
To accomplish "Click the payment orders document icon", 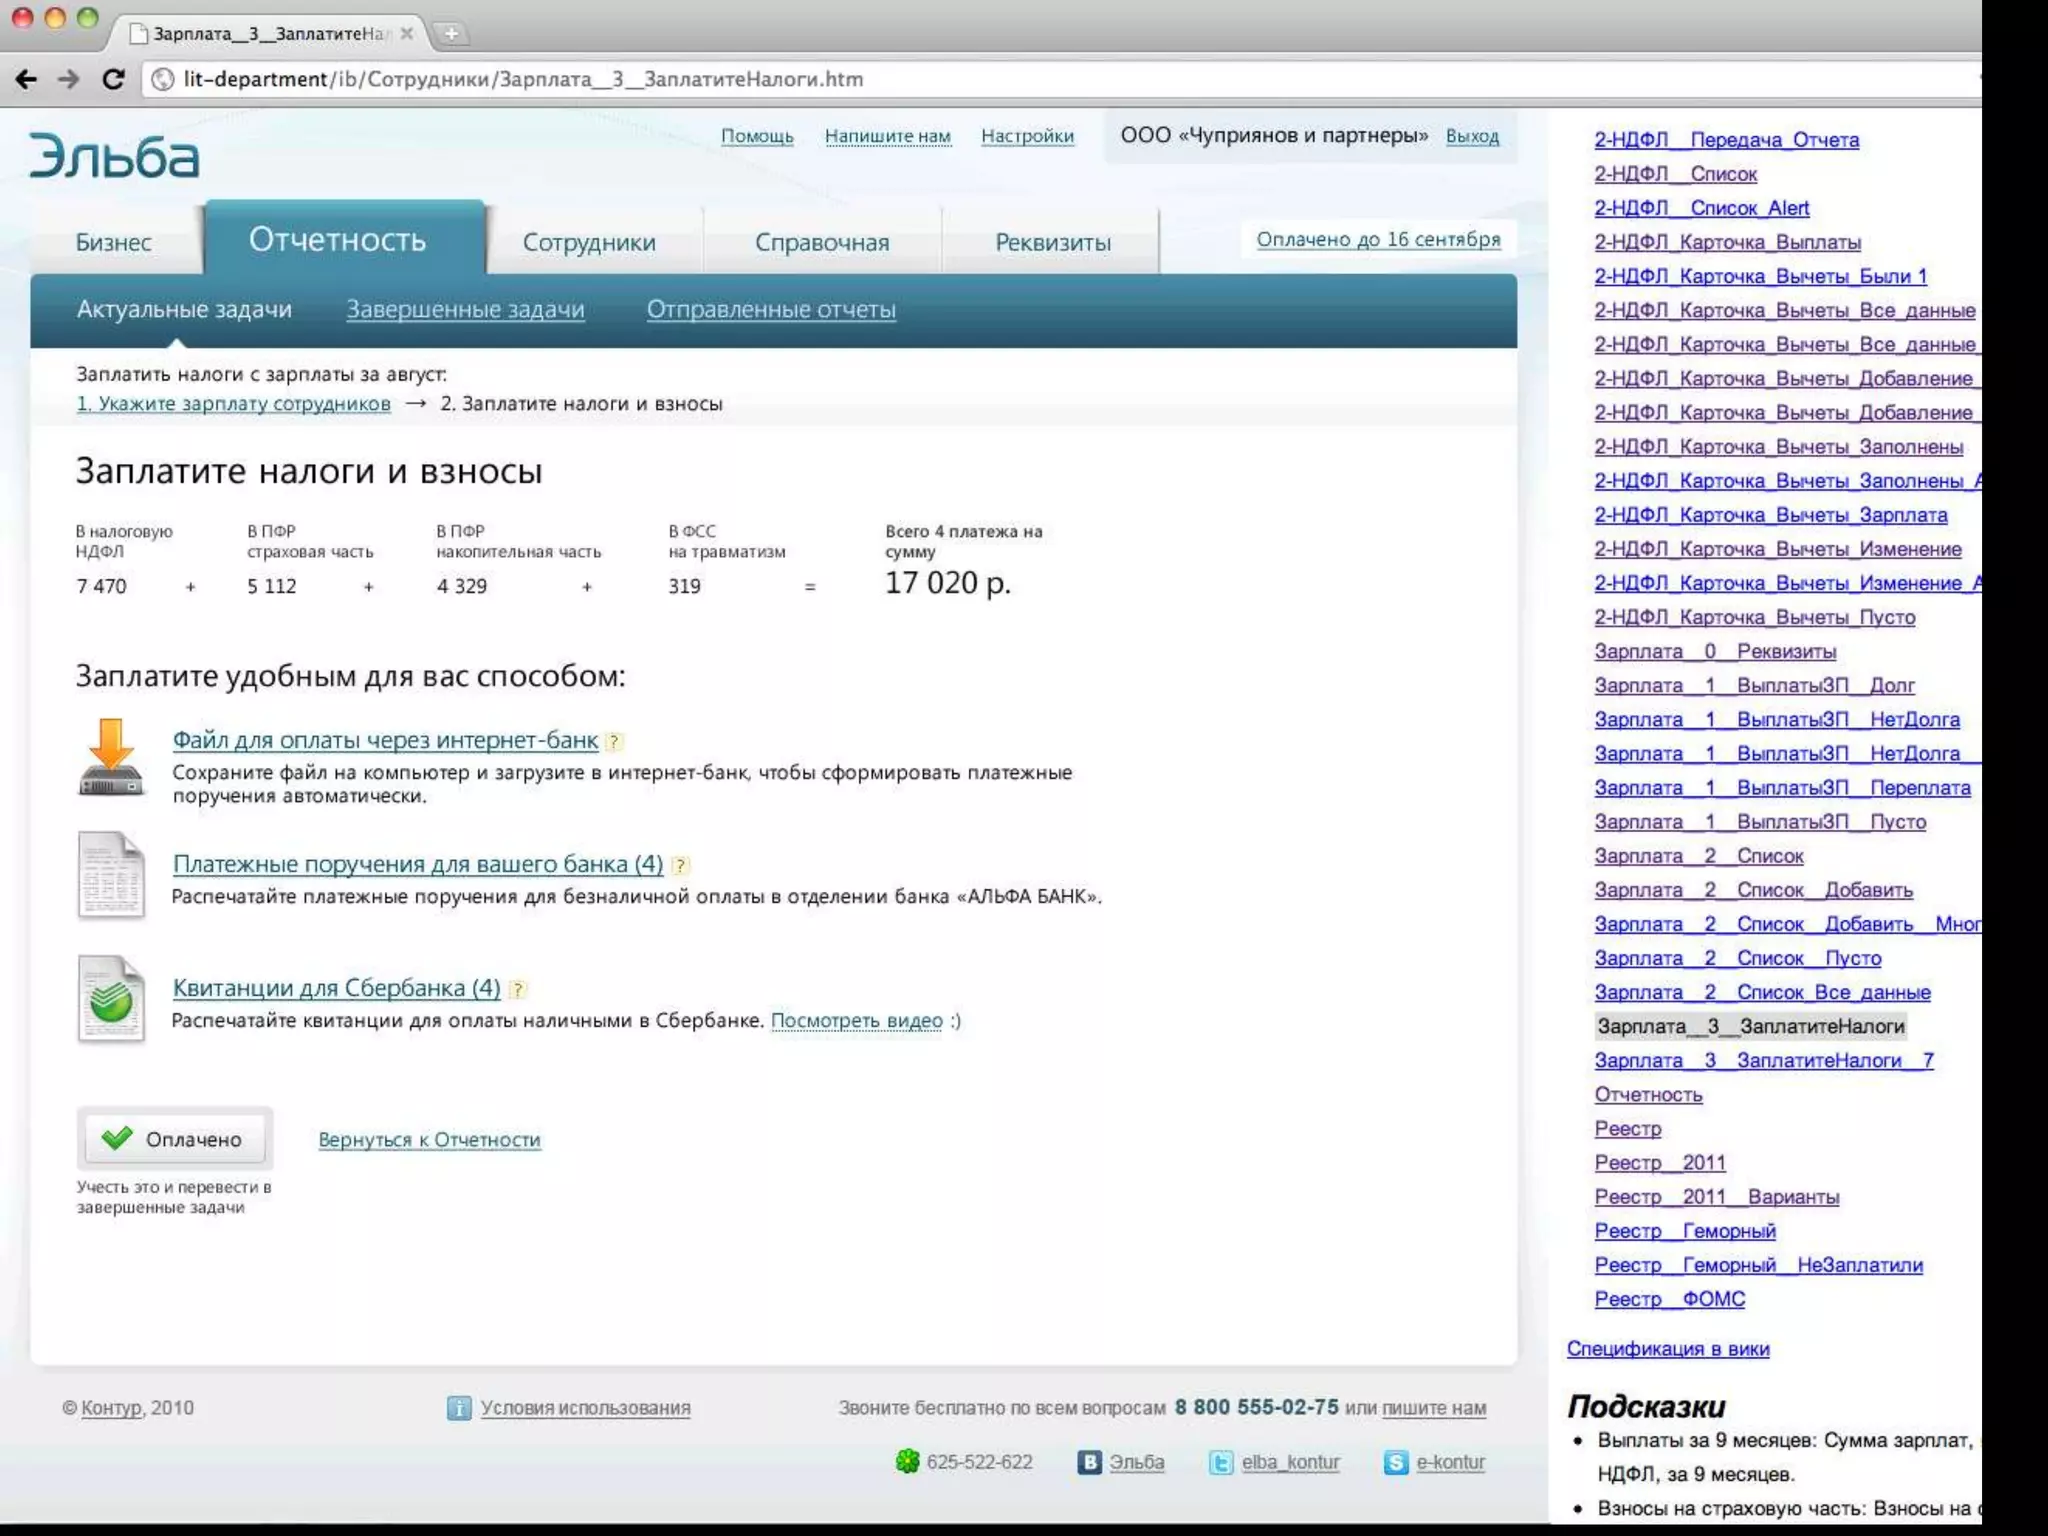I will (x=110, y=875).
